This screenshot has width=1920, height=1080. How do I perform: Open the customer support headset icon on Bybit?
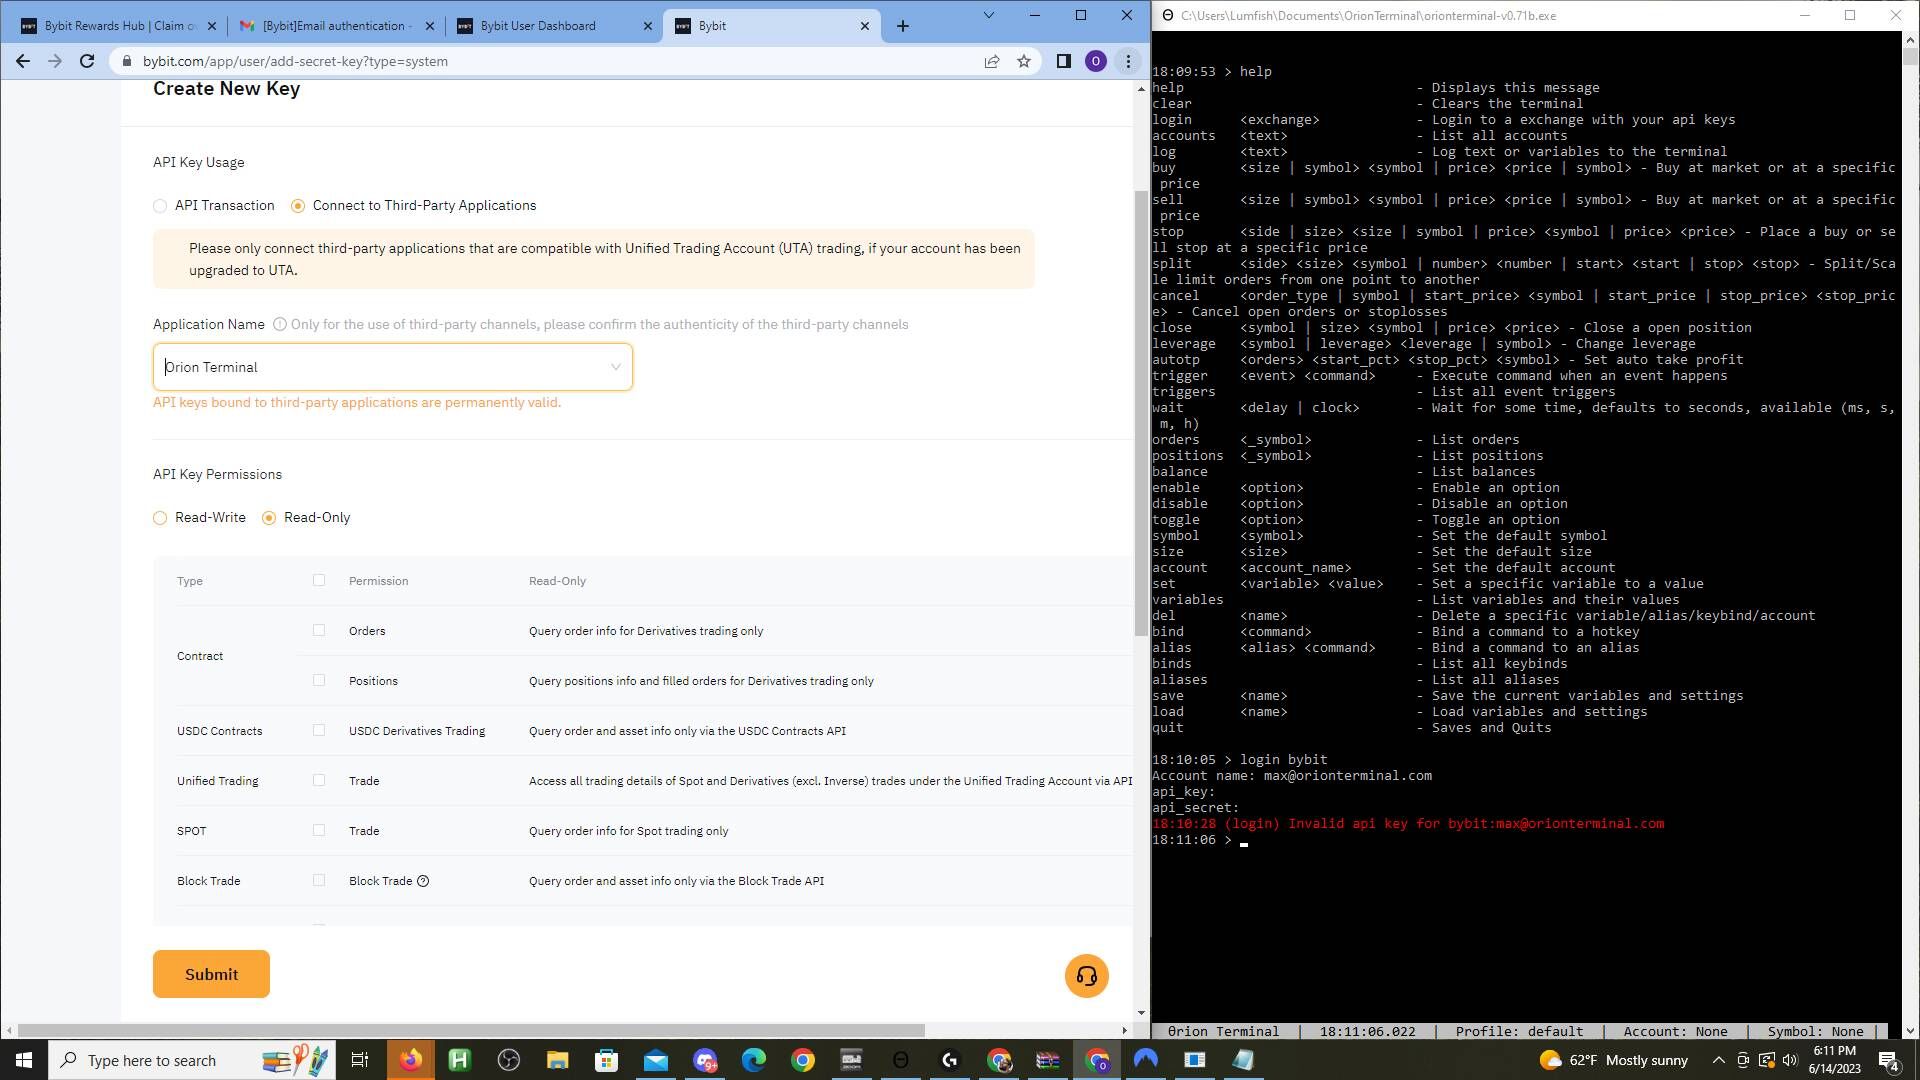(1086, 975)
